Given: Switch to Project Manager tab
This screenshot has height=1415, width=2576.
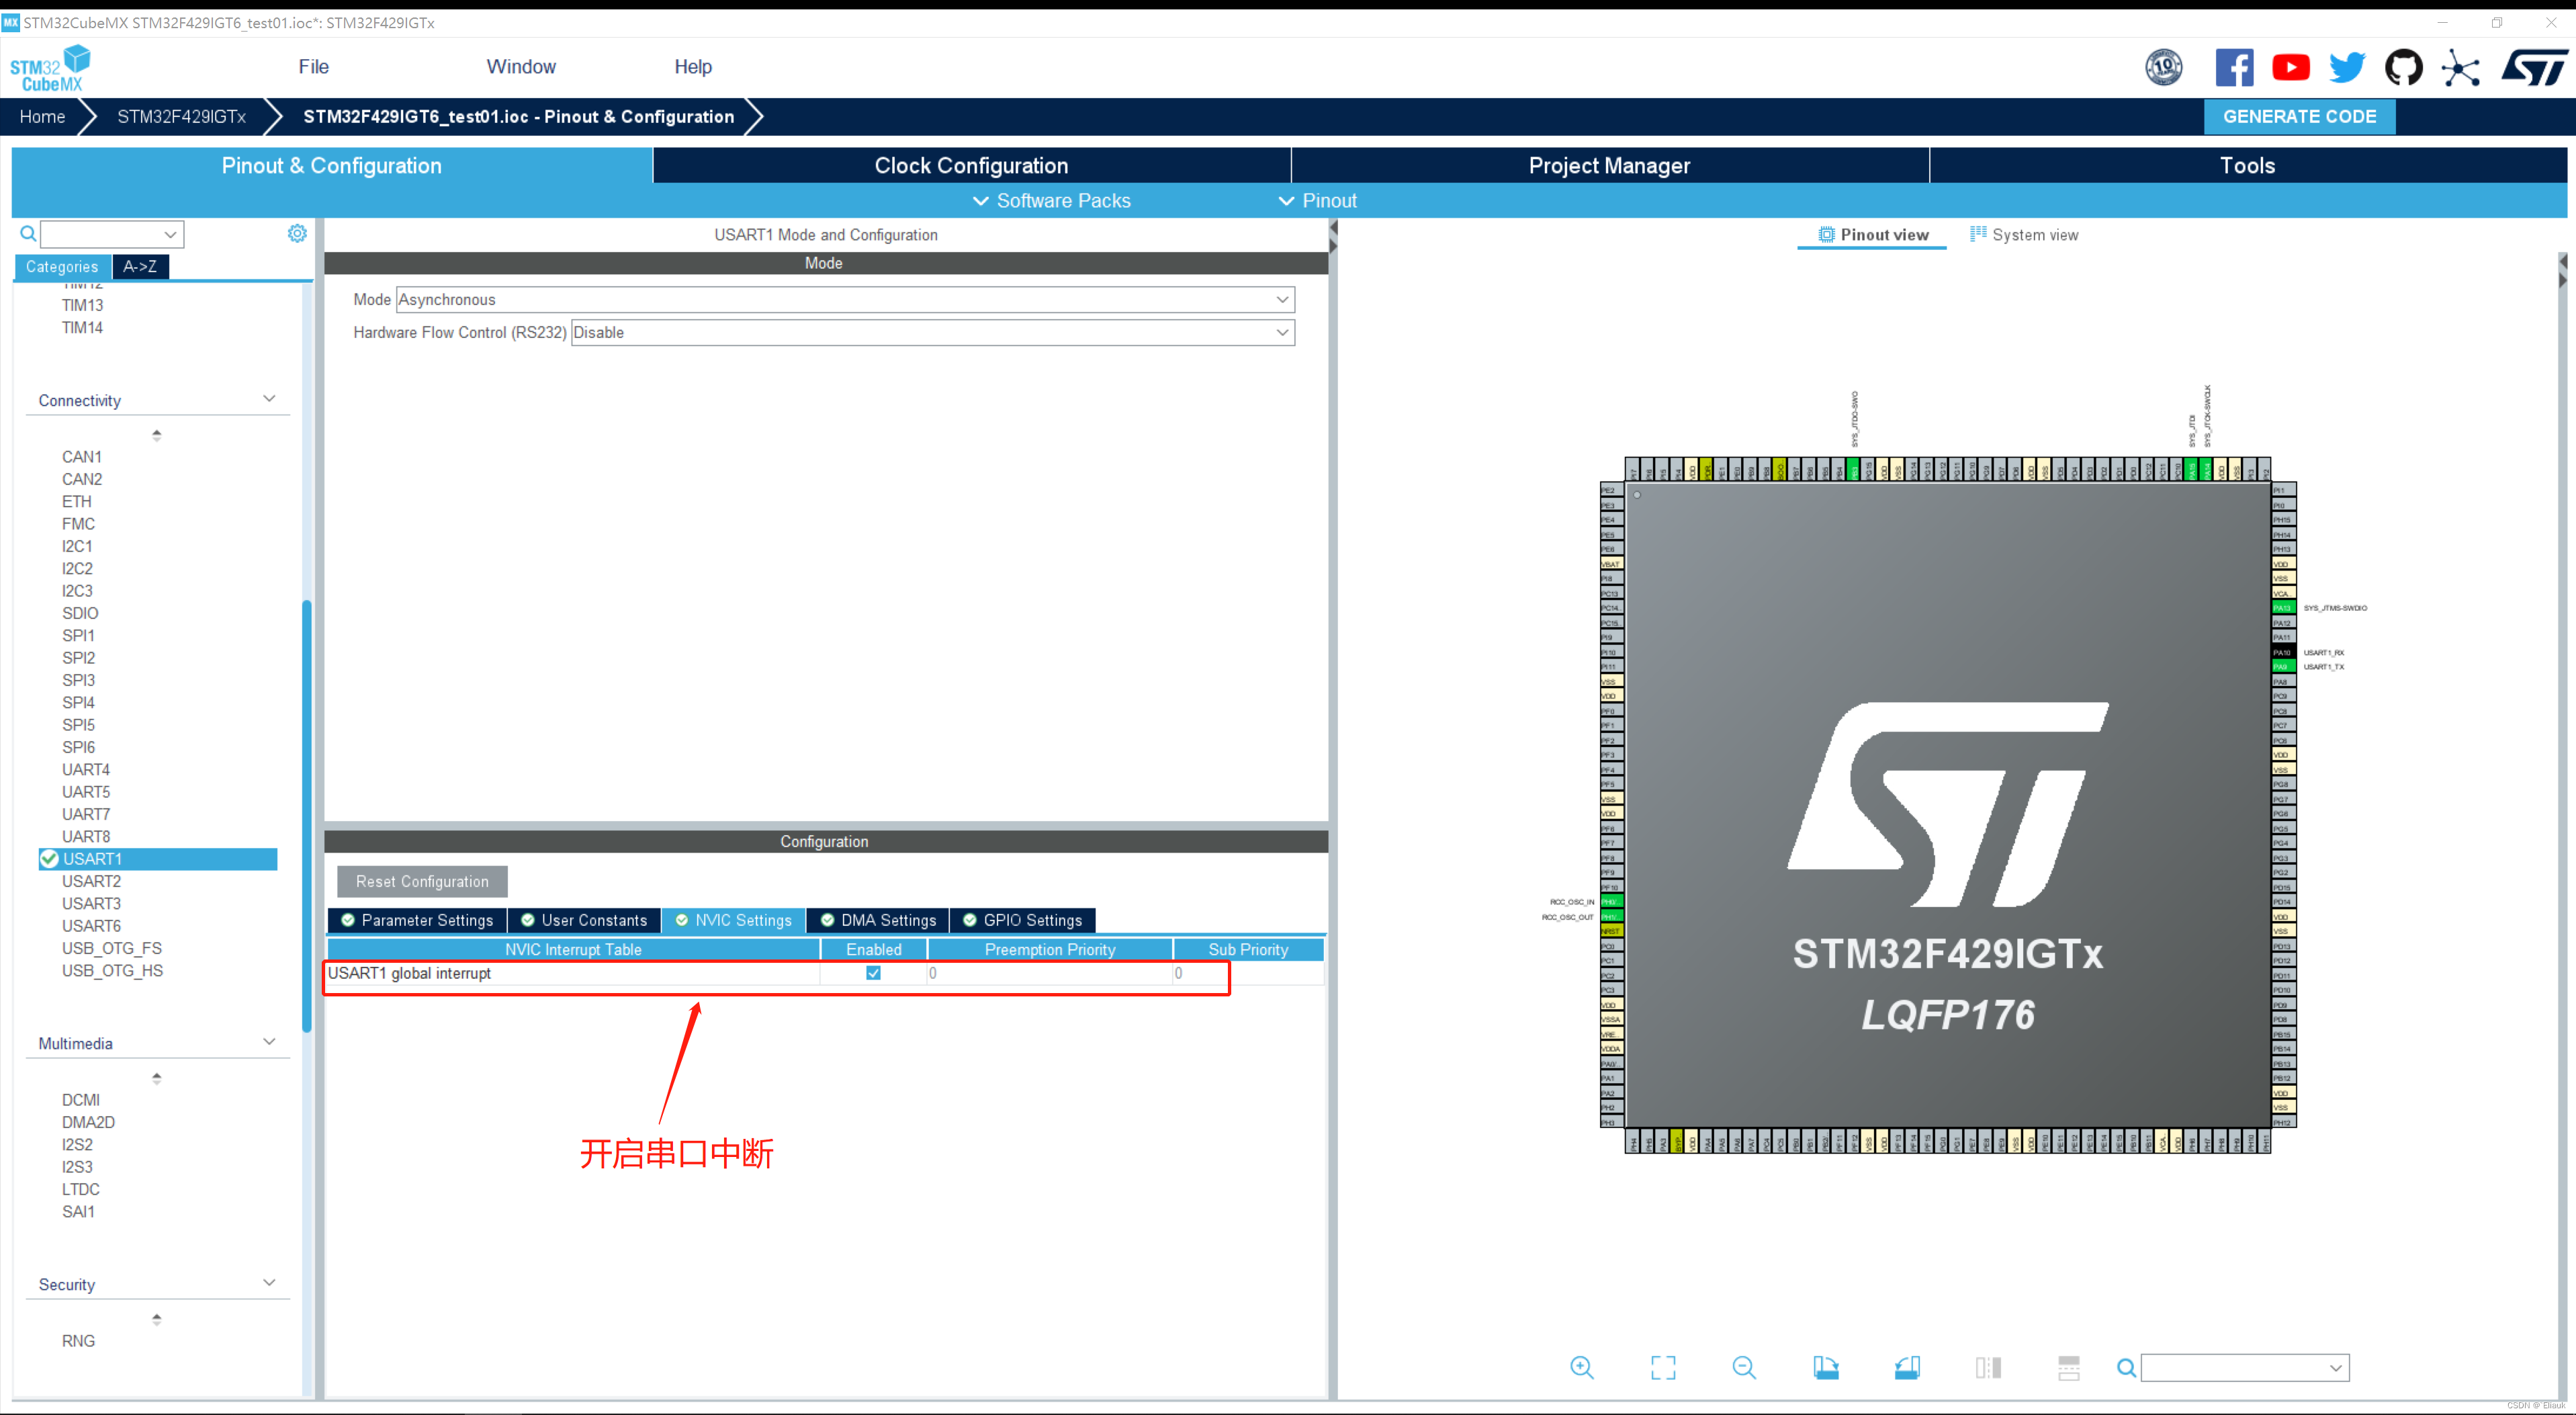Looking at the screenshot, I should point(1609,165).
